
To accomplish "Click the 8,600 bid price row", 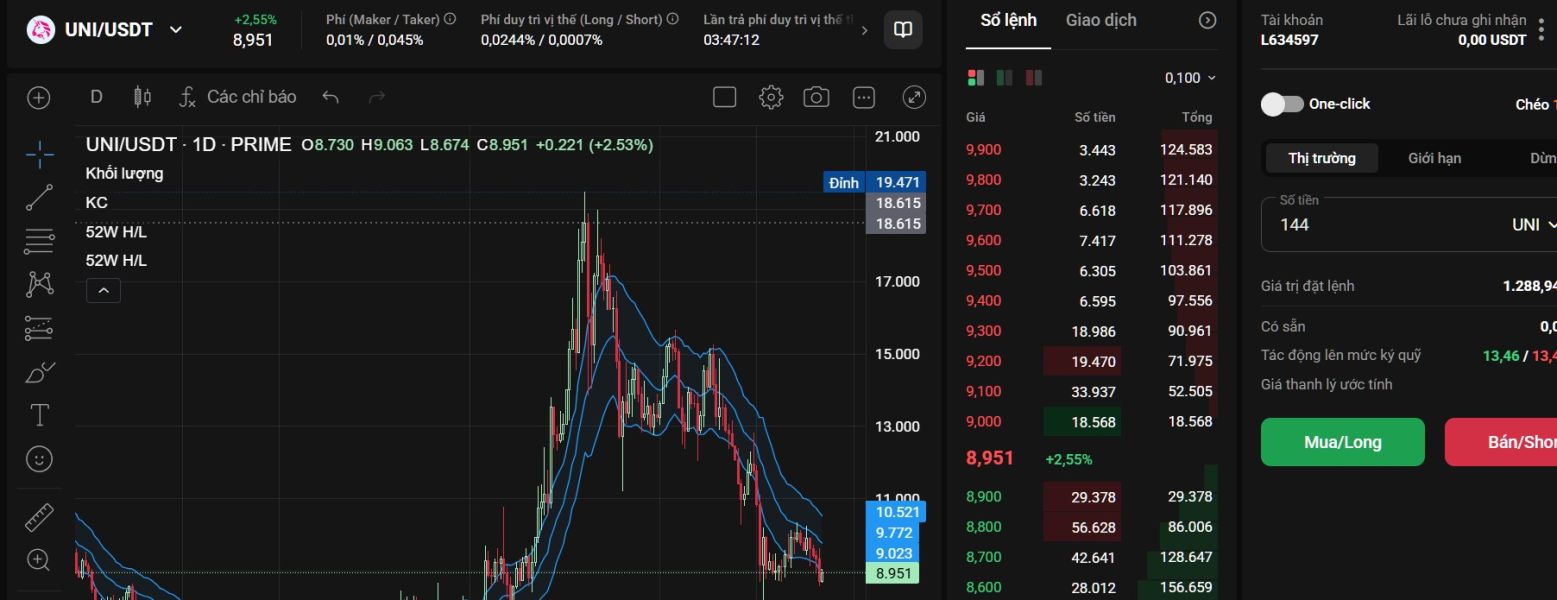I will point(1091,587).
